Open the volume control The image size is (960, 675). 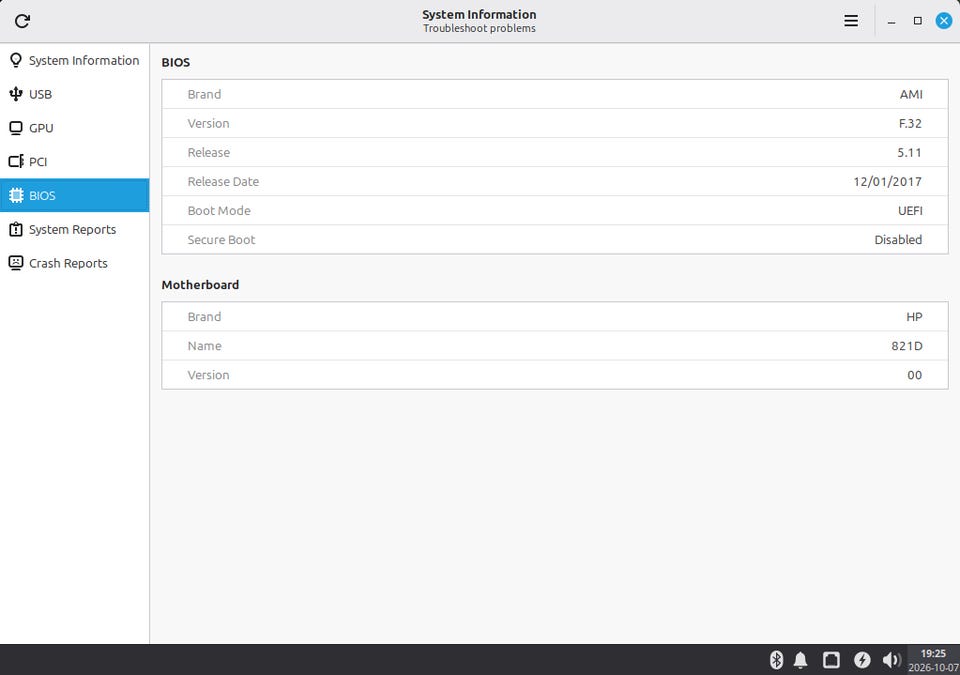coord(891,660)
